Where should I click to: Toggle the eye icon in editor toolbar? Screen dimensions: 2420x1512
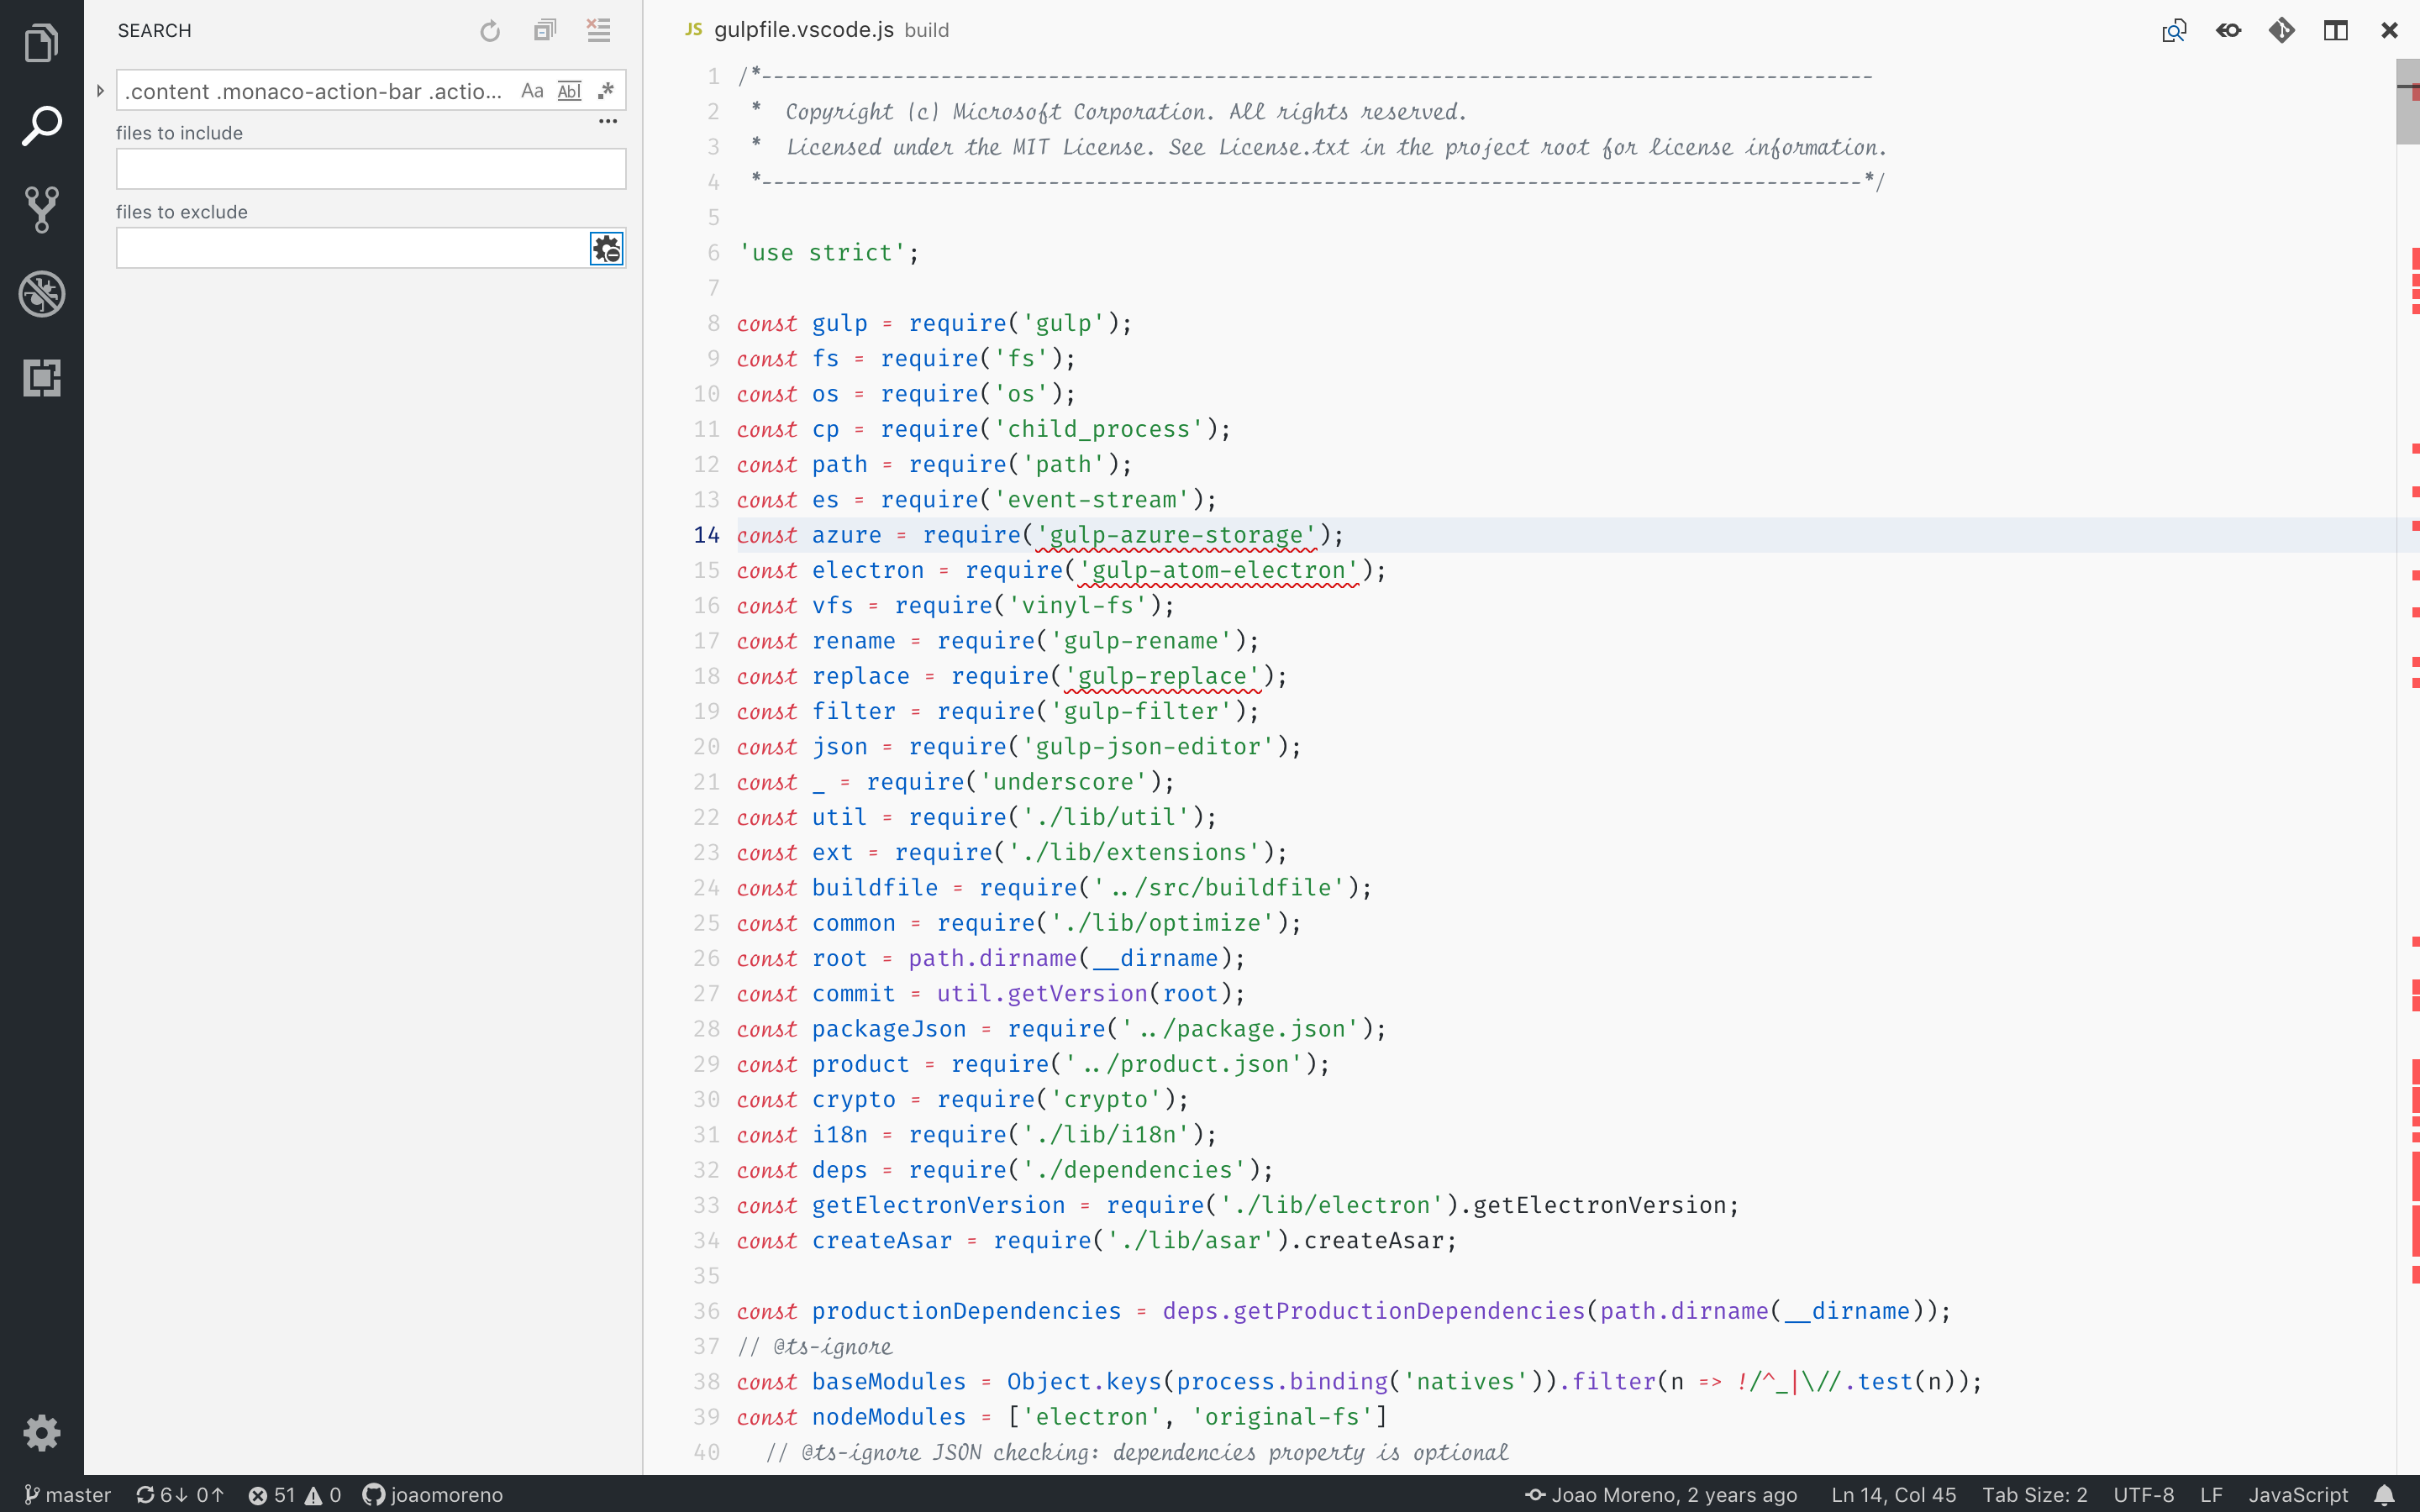click(x=2228, y=31)
